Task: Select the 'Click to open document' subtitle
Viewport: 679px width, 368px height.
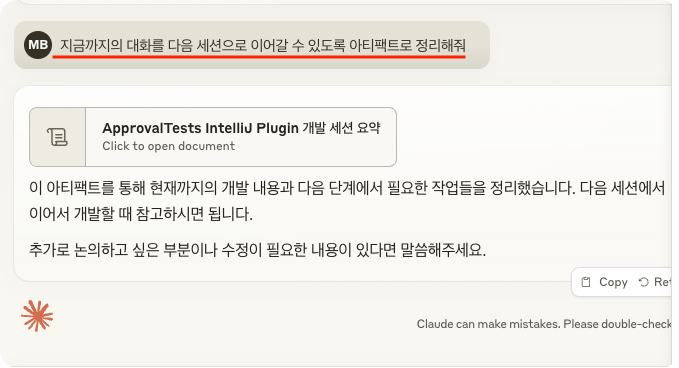Action: point(168,146)
